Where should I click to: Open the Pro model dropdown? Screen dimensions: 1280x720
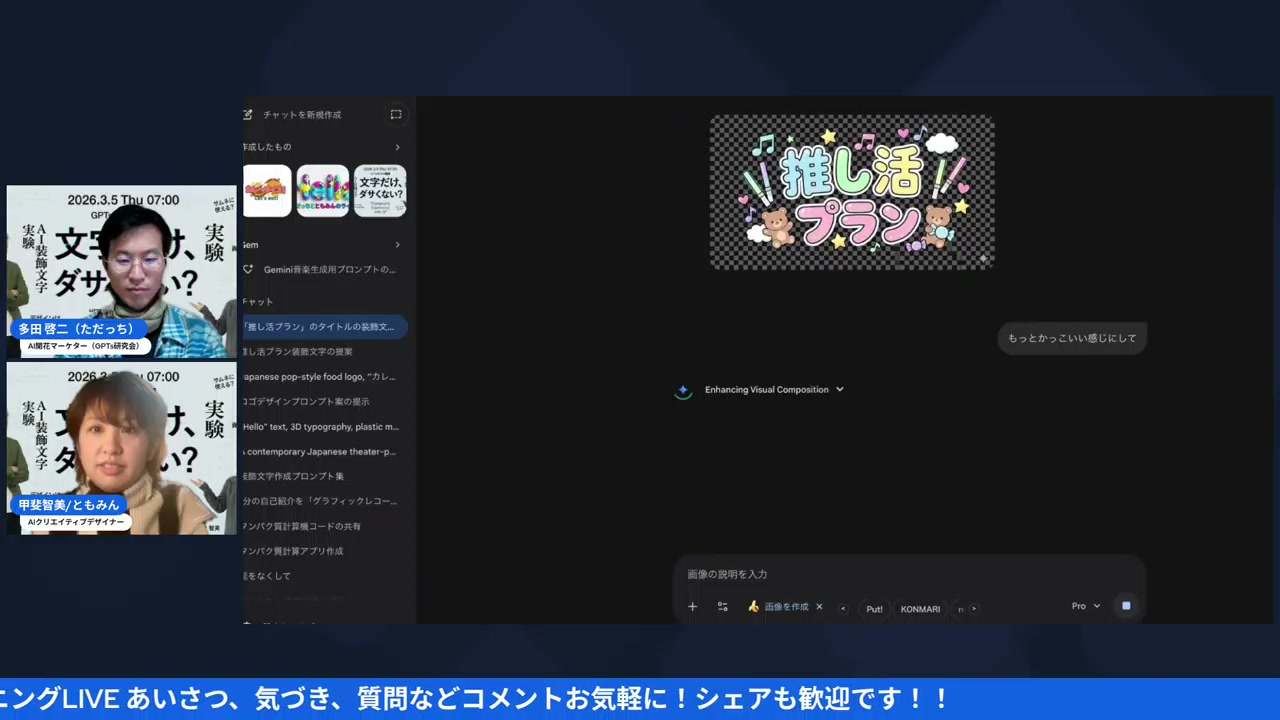1085,605
